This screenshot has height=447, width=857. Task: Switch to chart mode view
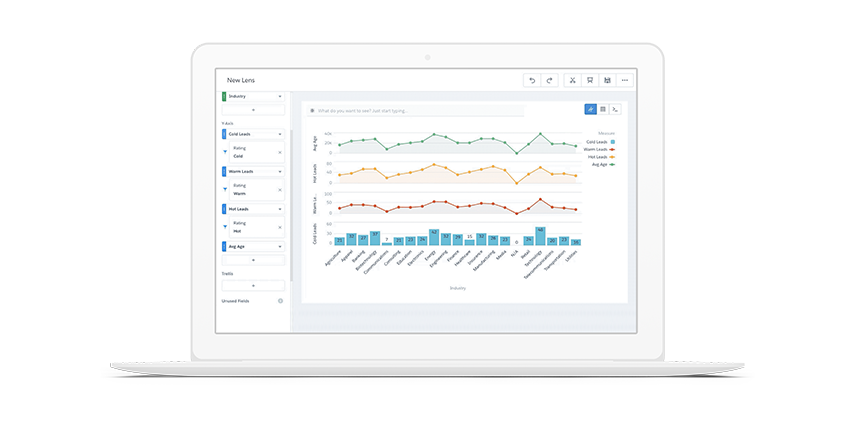coord(590,109)
